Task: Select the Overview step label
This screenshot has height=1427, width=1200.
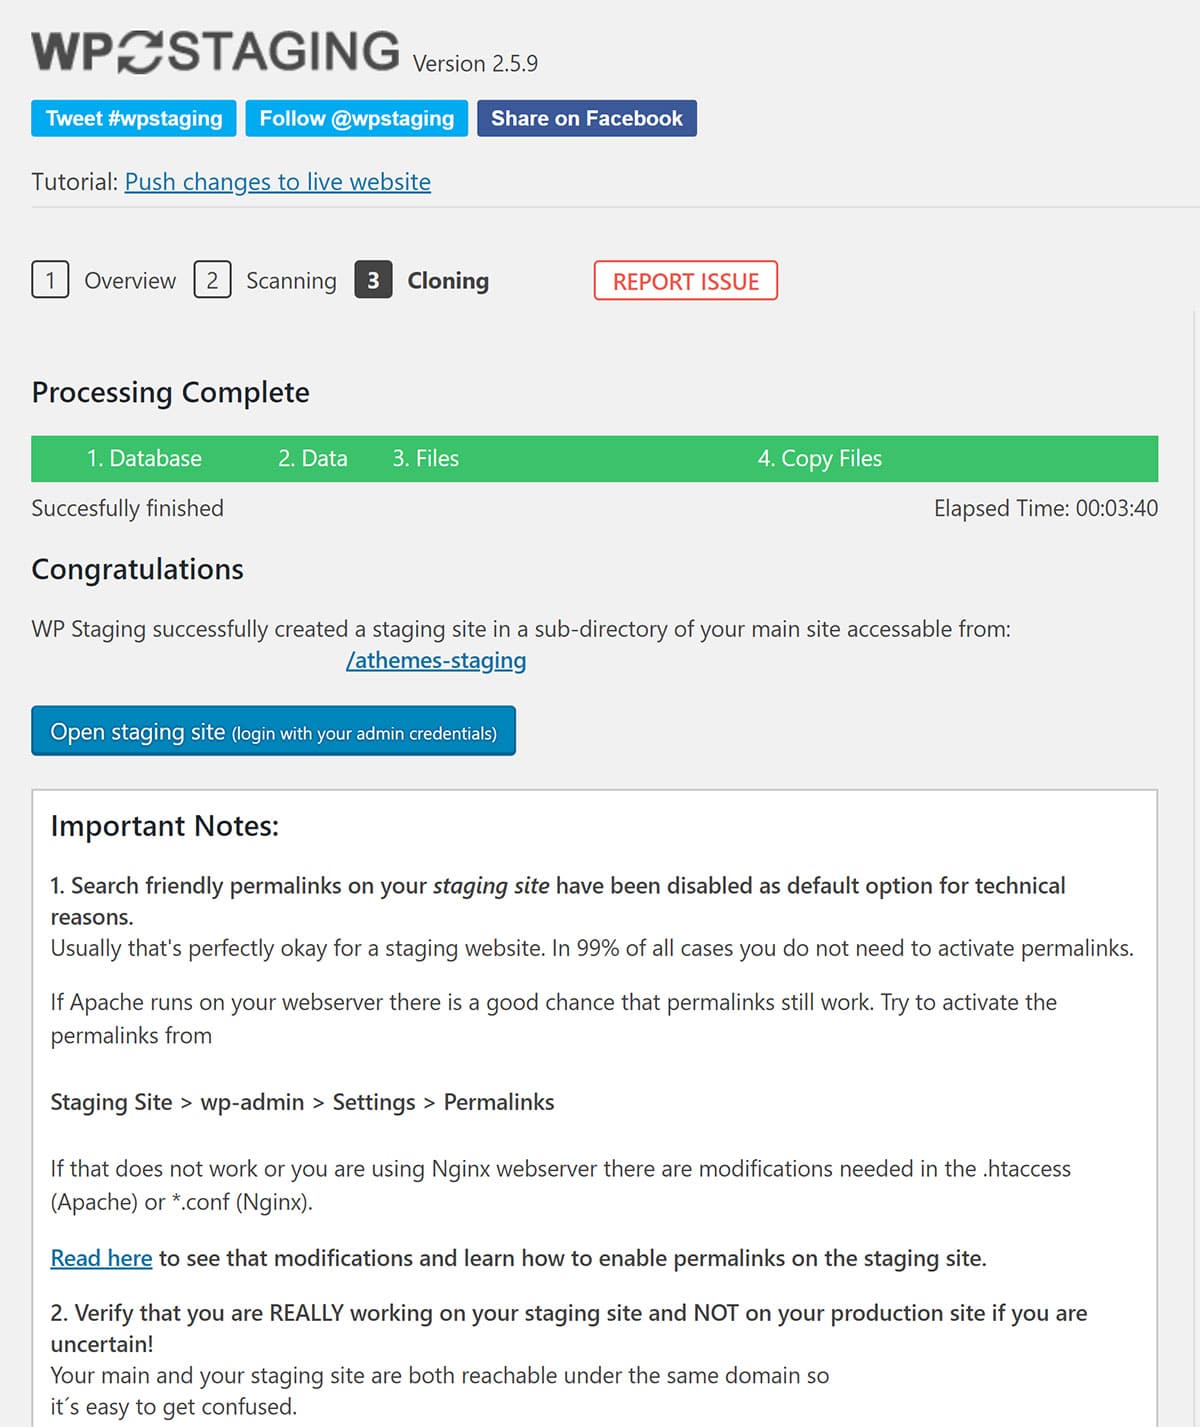Action: (130, 281)
